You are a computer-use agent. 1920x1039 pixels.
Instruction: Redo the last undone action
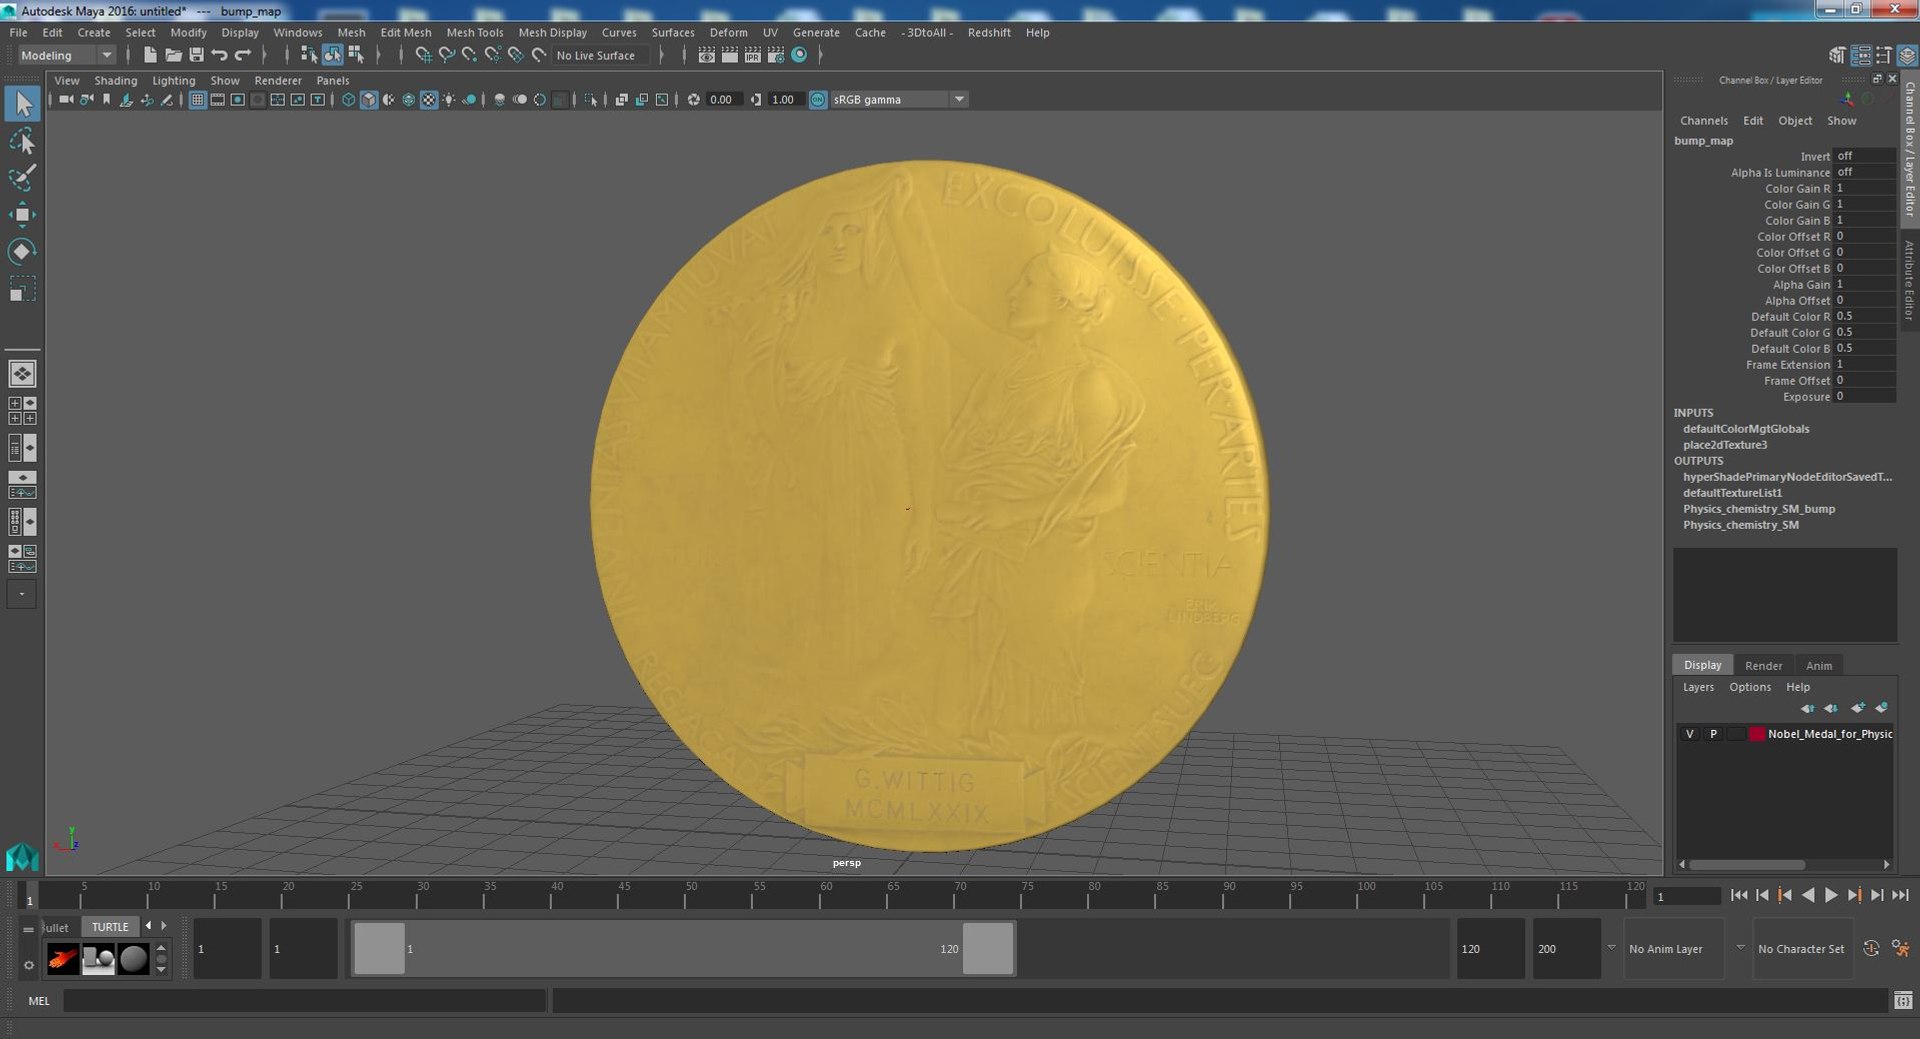tap(242, 55)
